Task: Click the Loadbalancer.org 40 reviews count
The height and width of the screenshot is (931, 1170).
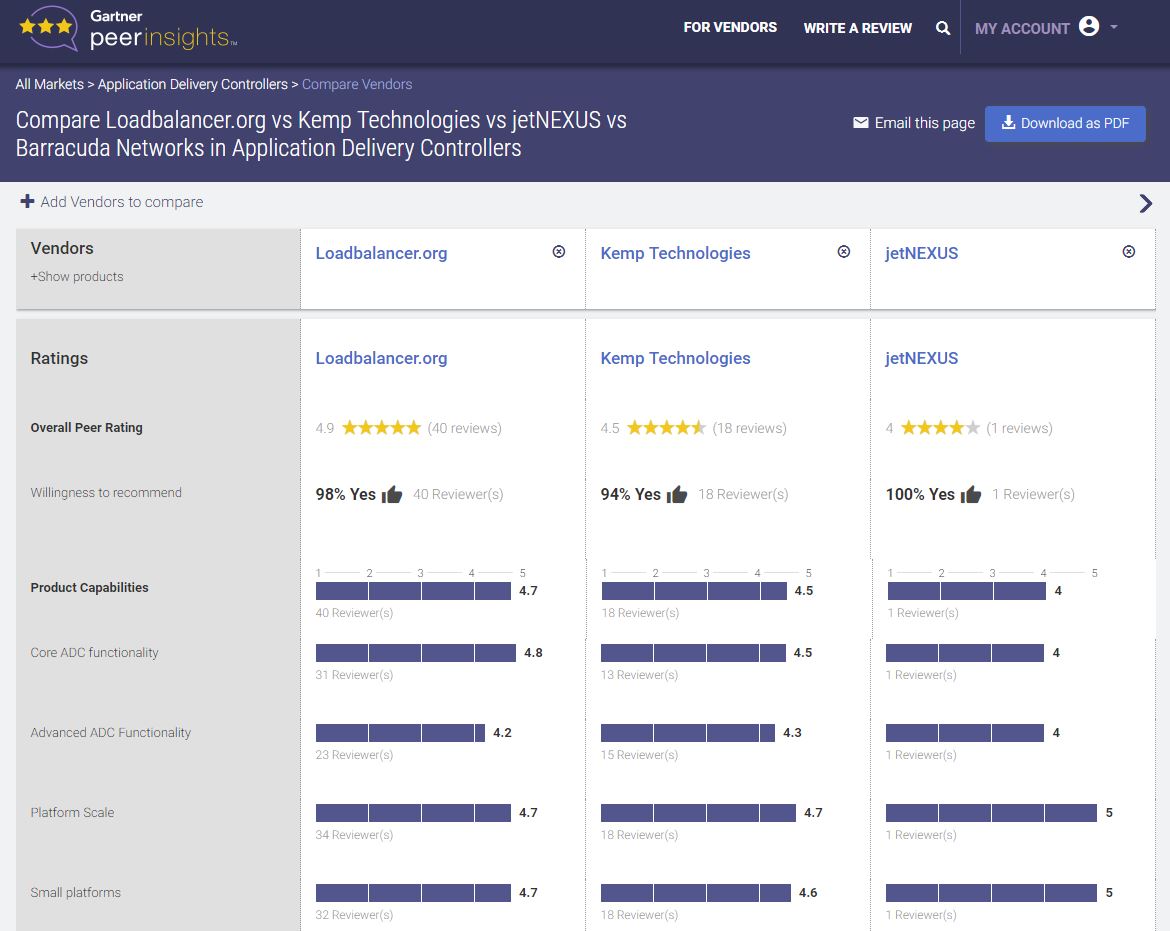Action: click(464, 428)
